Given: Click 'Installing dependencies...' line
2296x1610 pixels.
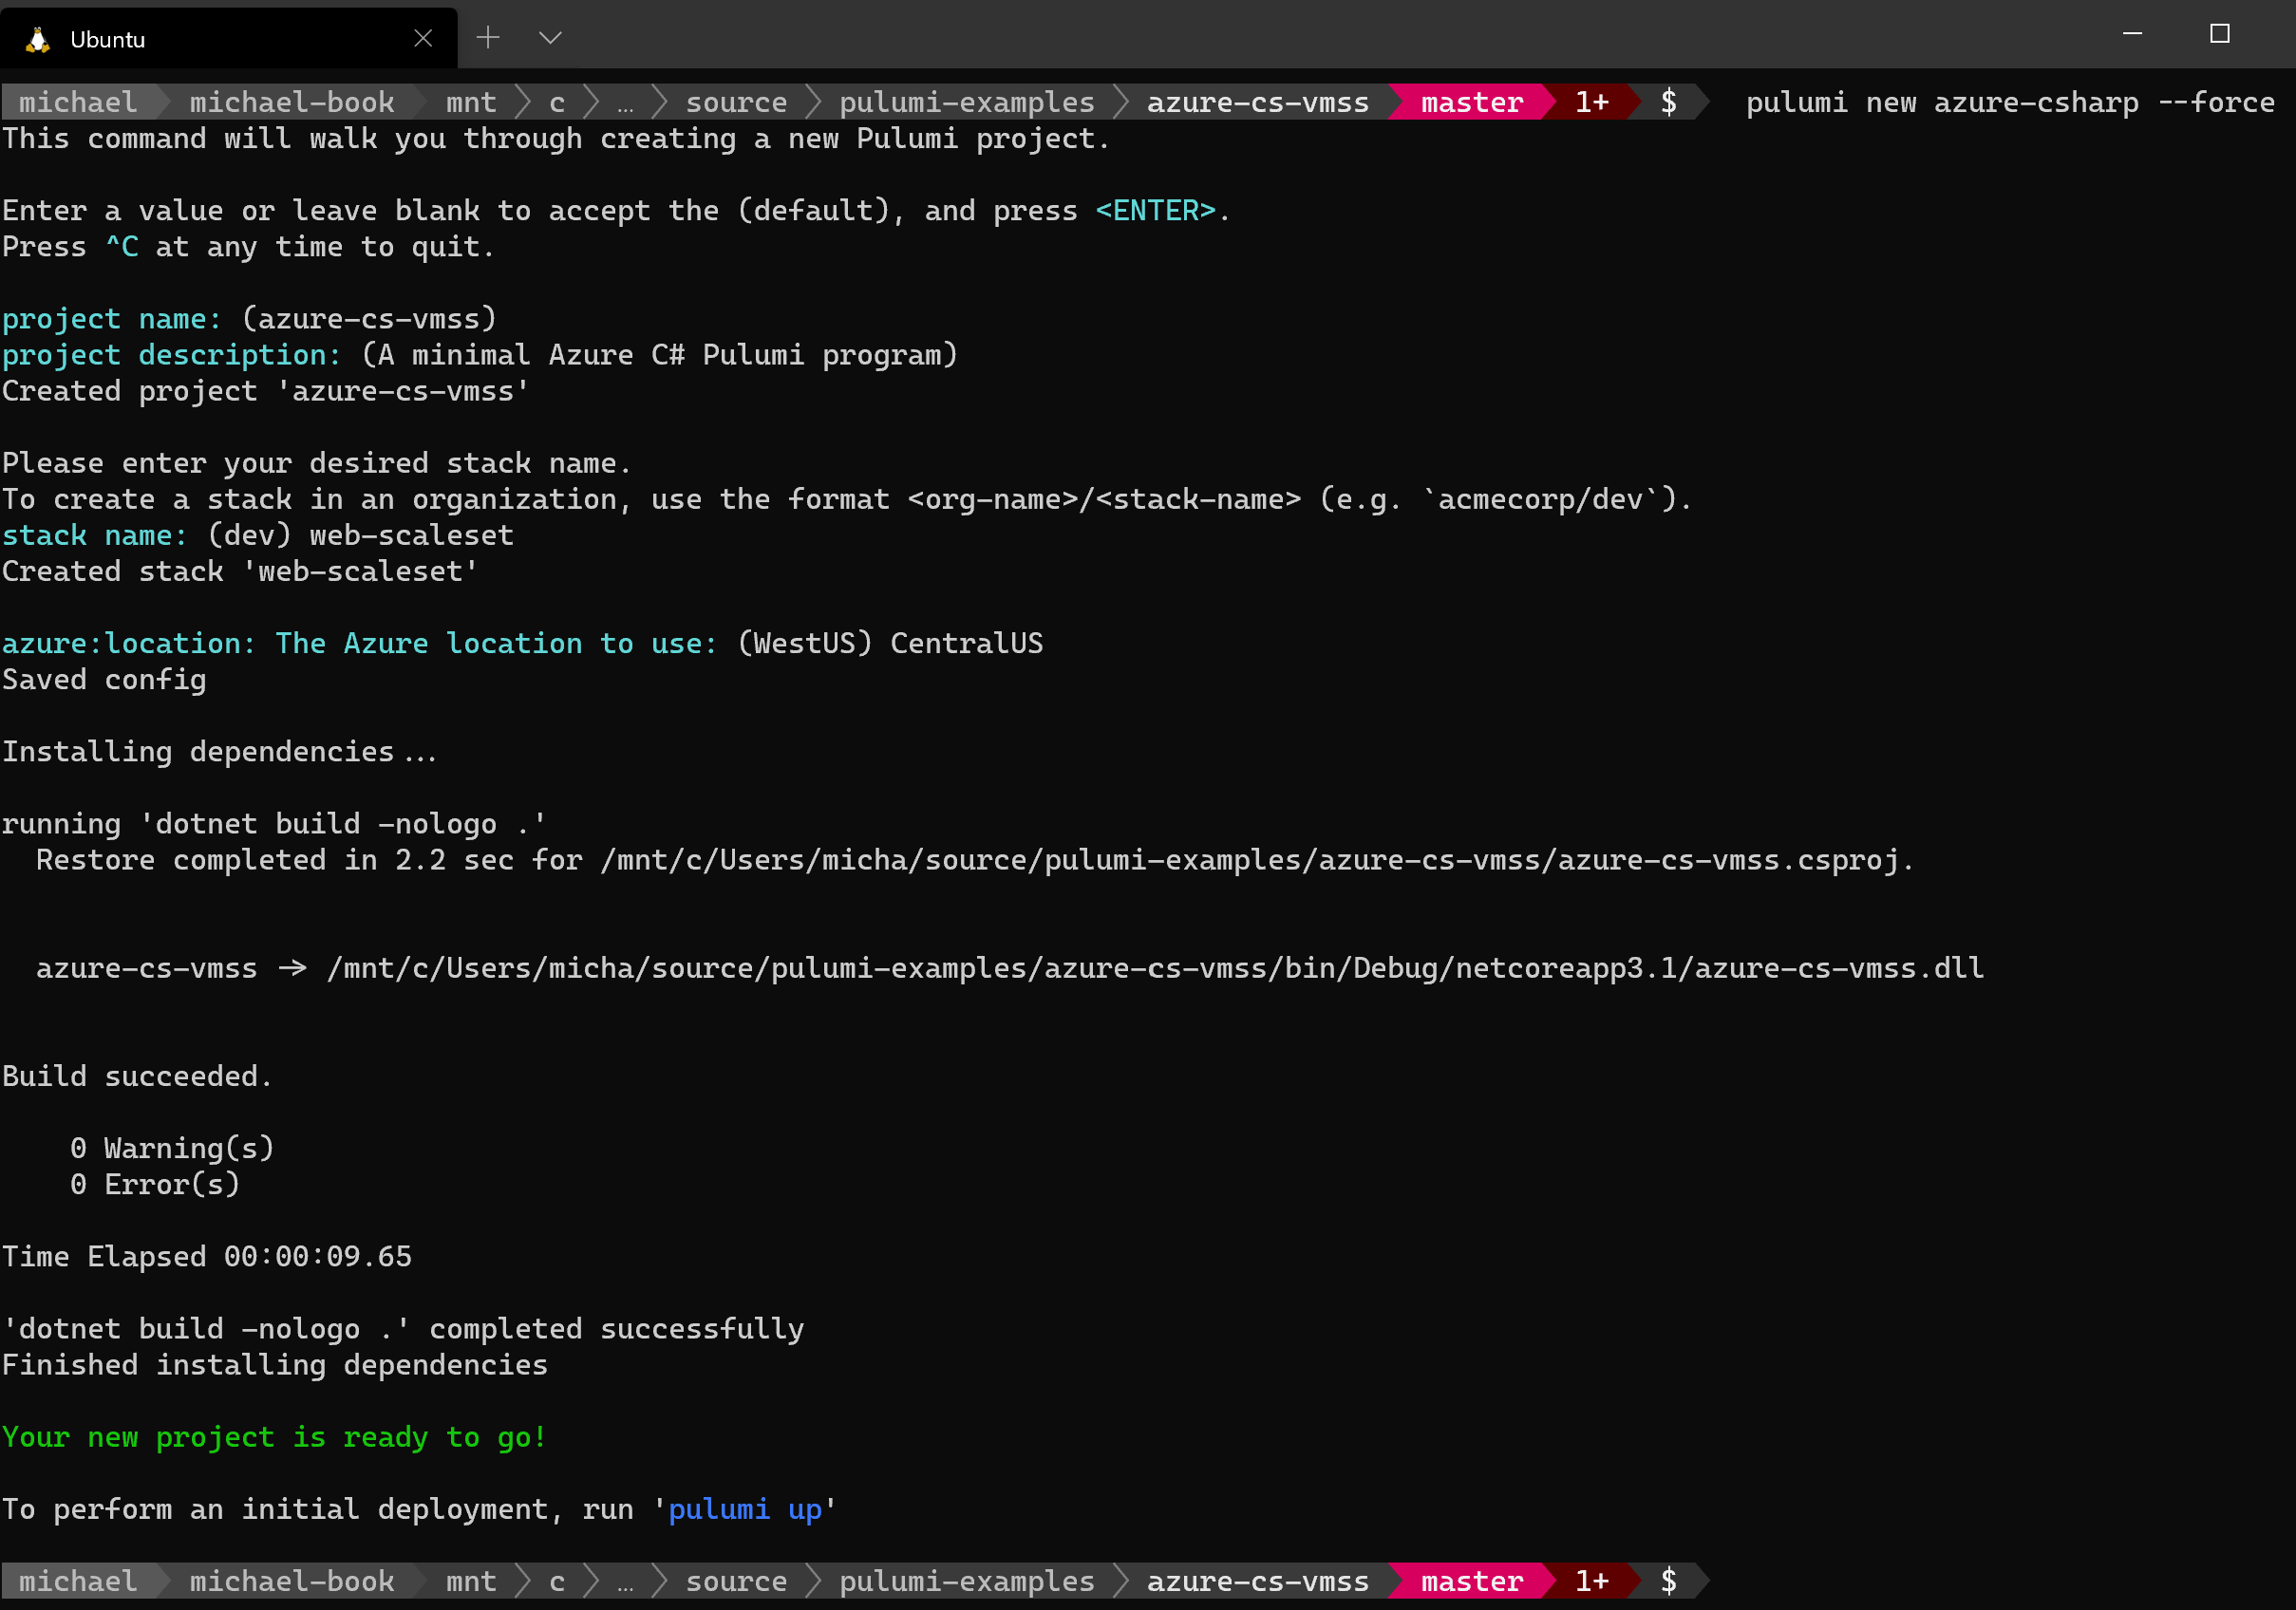Looking at the screenshot, I should pyautogui.click(x=219, y=752).
